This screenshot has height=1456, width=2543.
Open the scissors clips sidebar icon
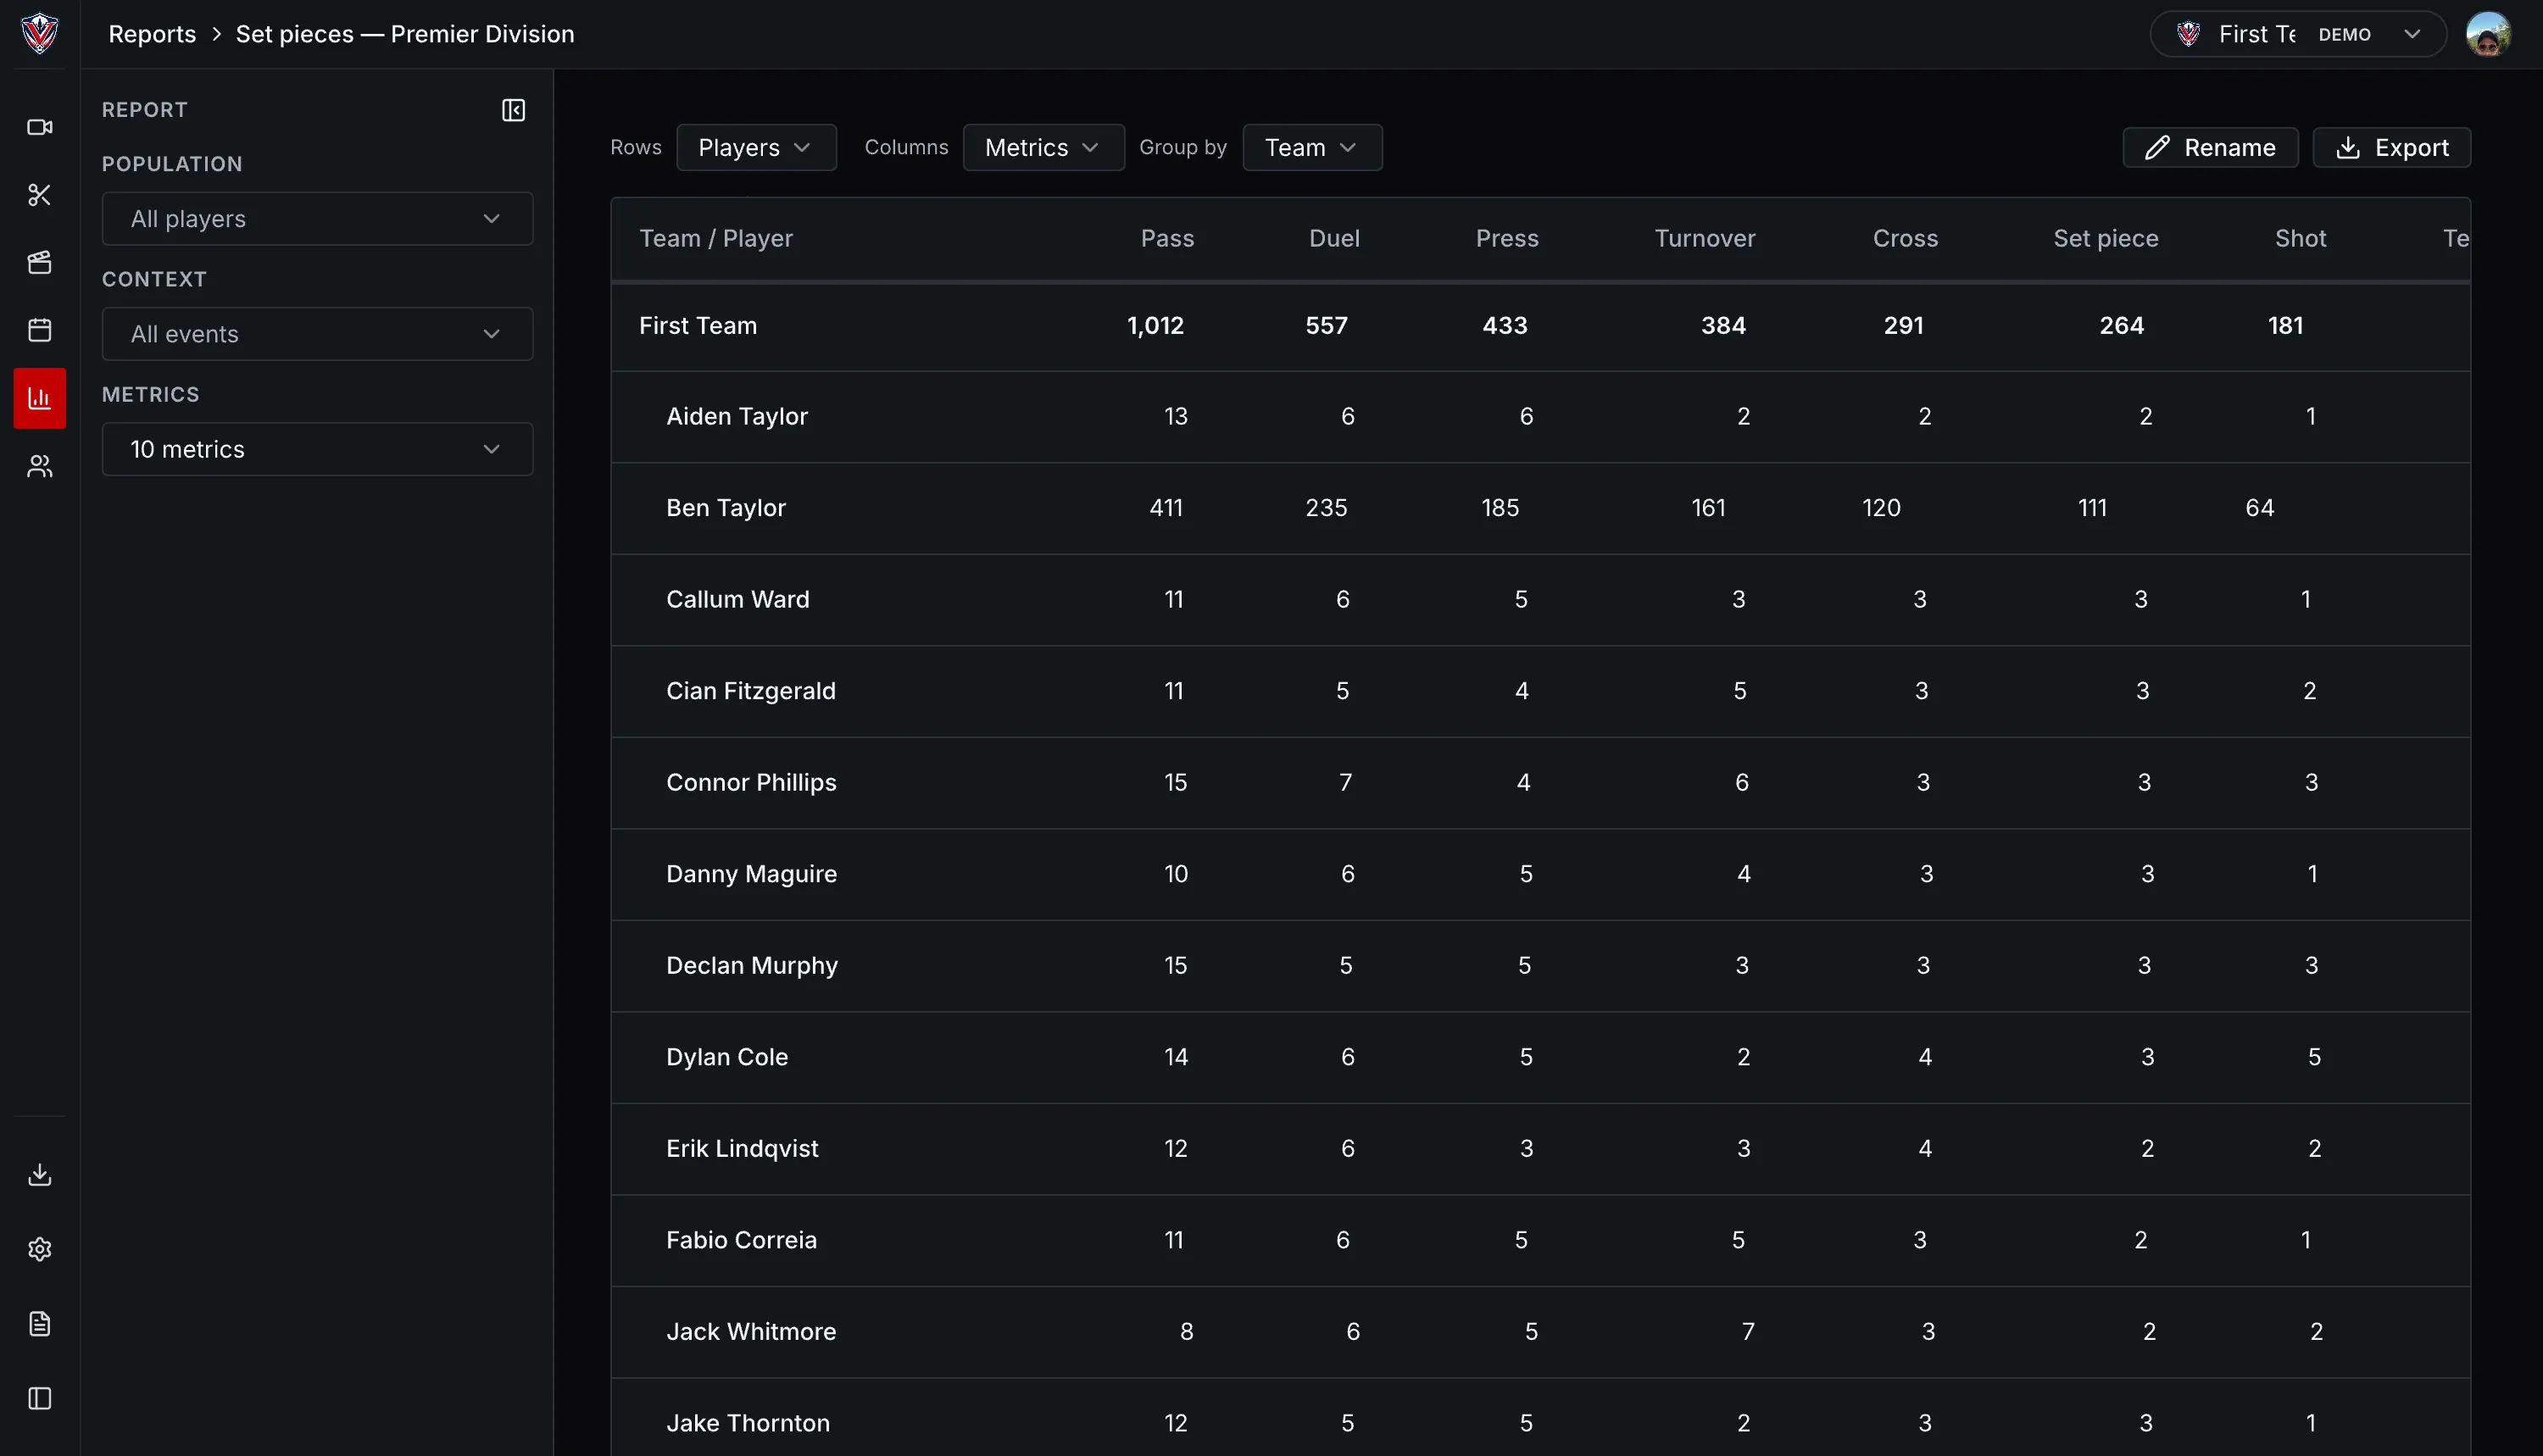pyautogui.click(x=40, y=195)
